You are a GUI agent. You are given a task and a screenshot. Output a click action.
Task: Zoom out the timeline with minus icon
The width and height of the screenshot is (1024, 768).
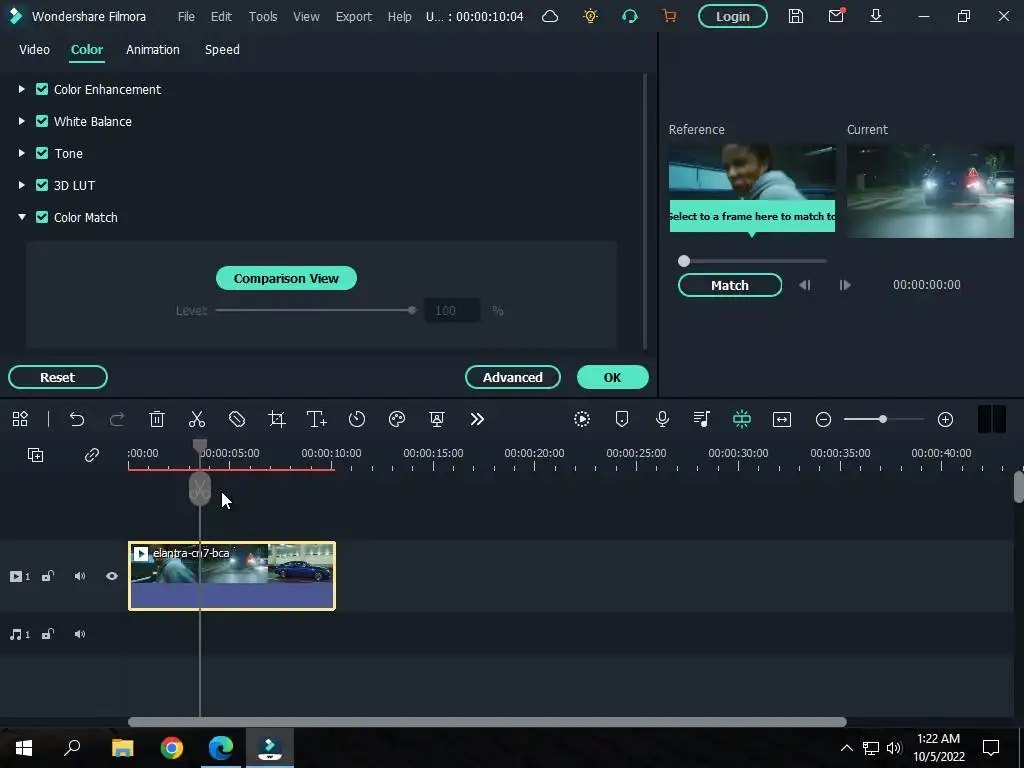(x=824, y=420)
